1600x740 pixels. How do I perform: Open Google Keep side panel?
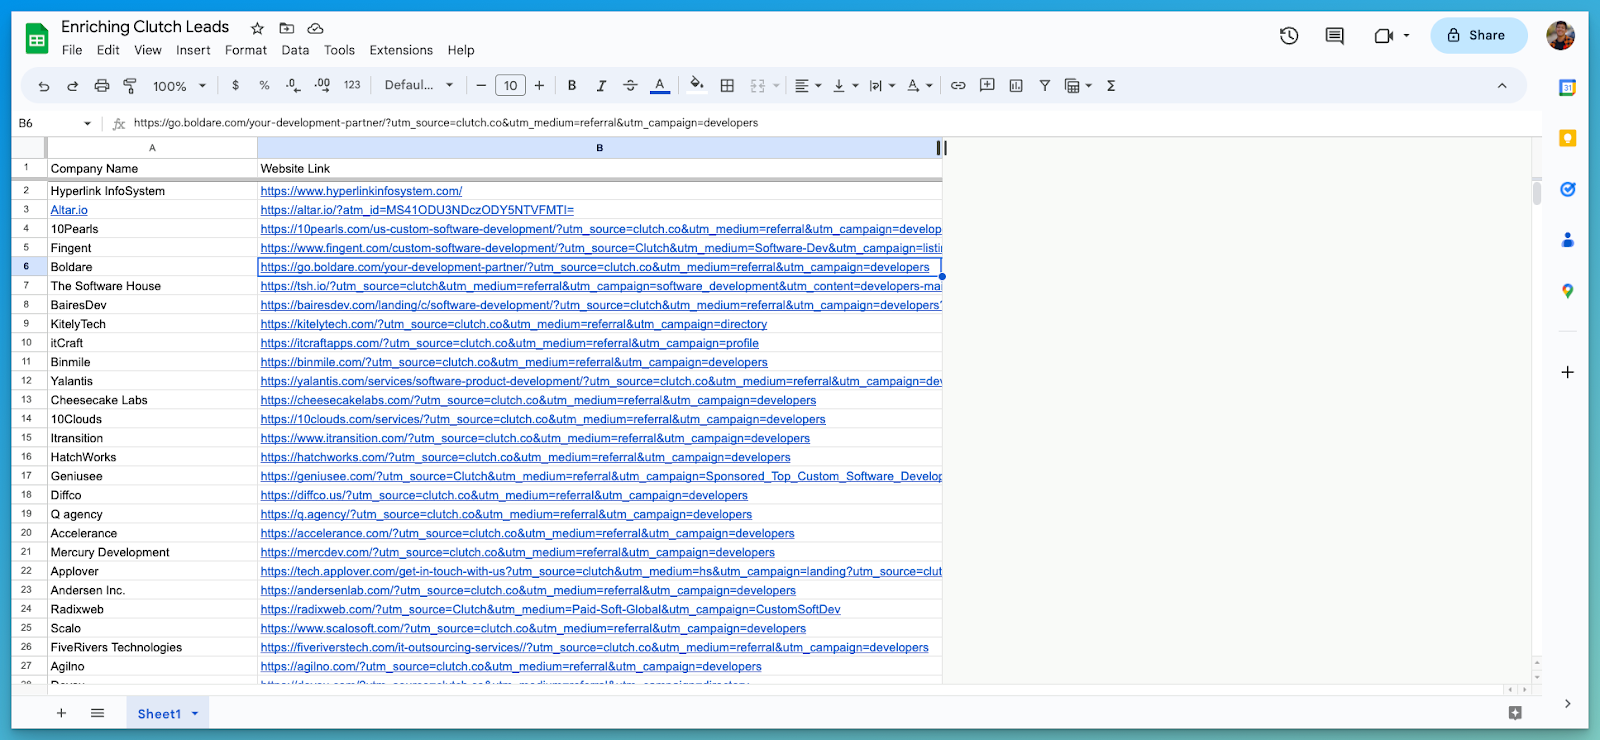pos(1567,138)
